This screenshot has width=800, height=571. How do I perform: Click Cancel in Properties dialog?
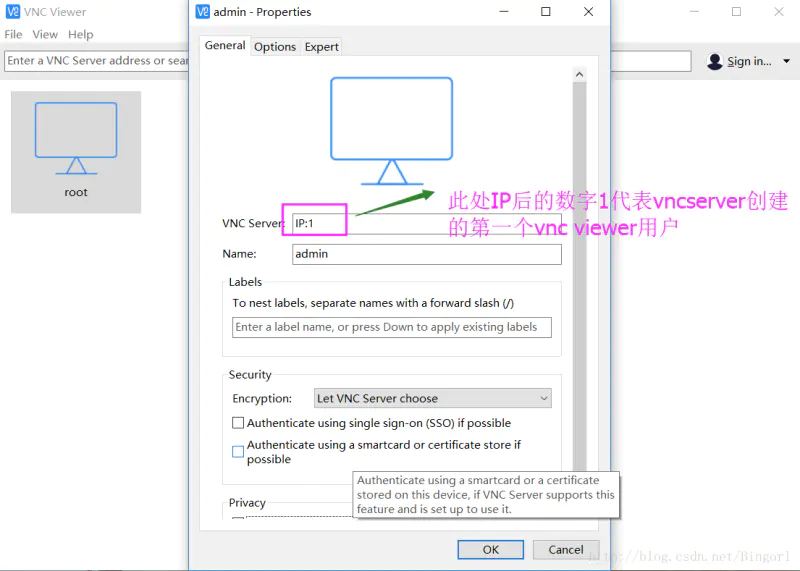(x=566, y=550)
